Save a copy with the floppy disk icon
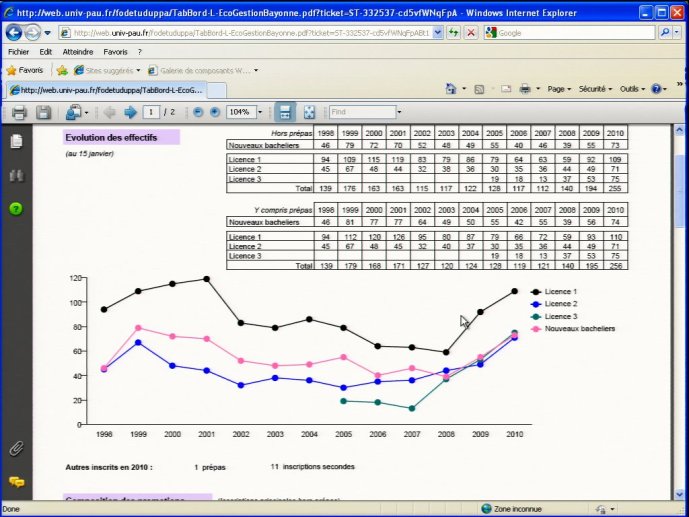Image resolution: width=689 pixels, height=517 pixels. (43, 112)
